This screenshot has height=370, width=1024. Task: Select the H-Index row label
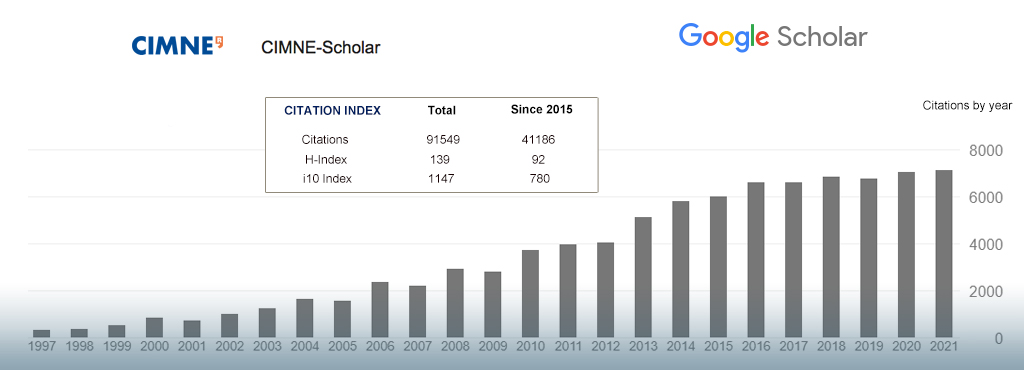pos(326,159)
